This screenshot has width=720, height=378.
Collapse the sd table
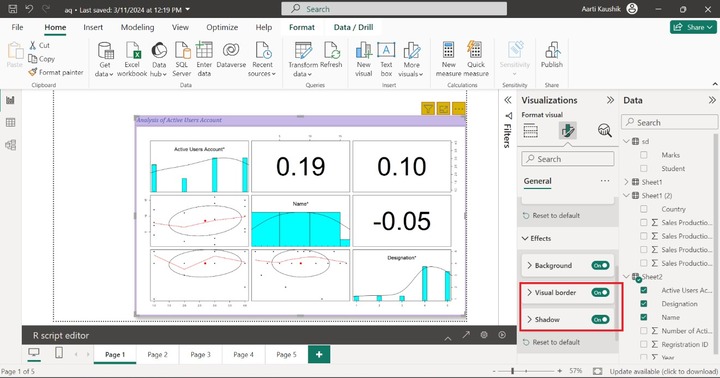click(x=626, y=141)
